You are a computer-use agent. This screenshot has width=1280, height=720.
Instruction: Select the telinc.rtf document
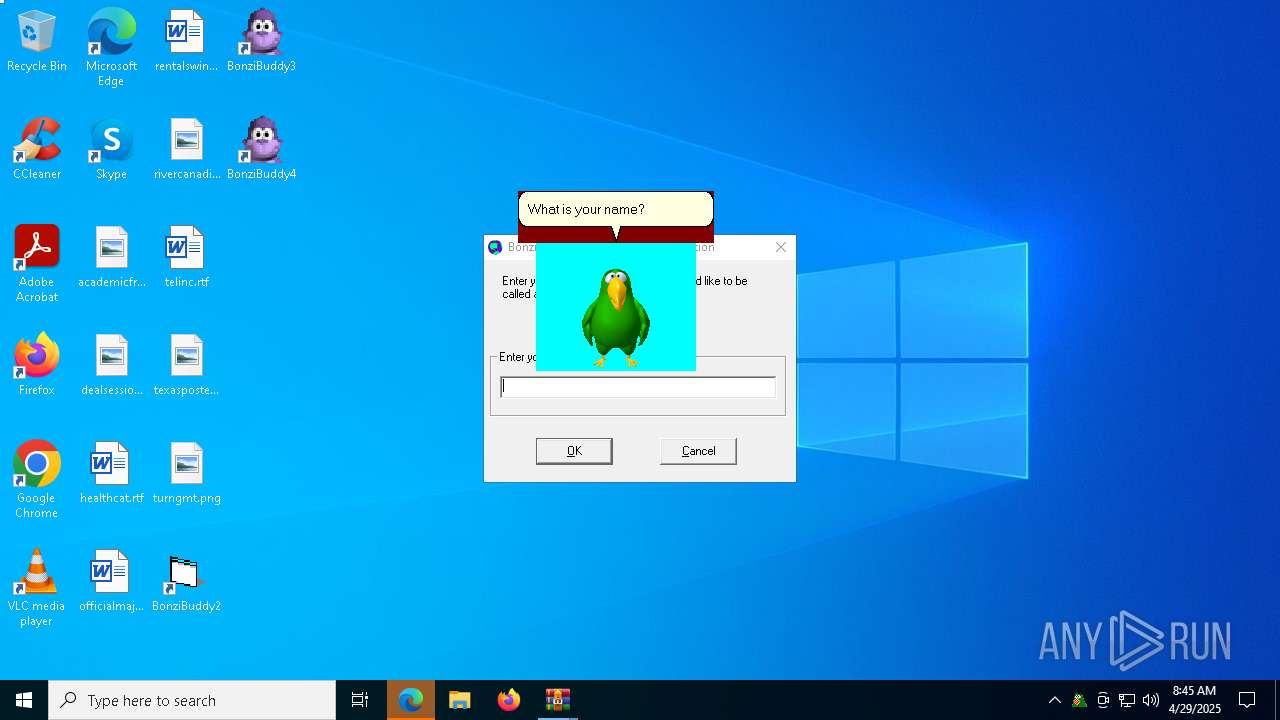[x=186, y=258]
